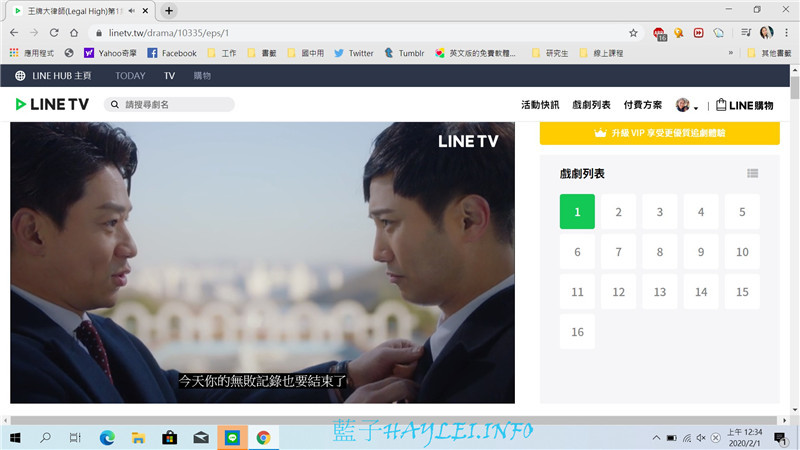
Task: Focus the drama search field
Action: [x=169, y=105]
